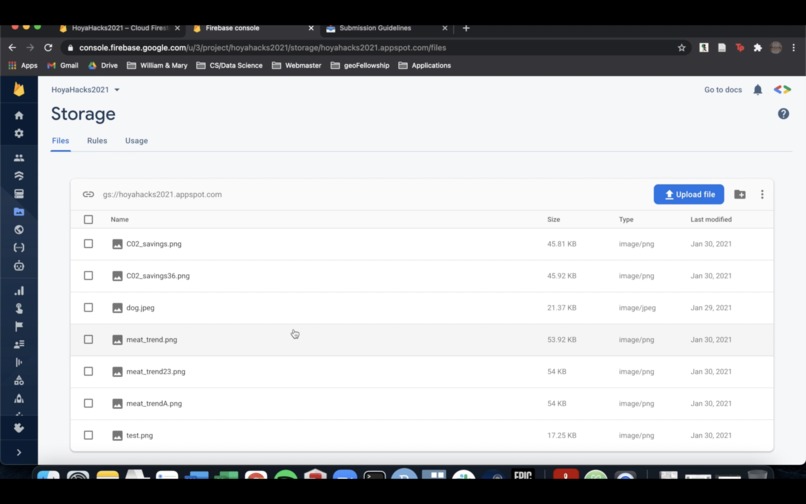Open Realtime Database sidebar icon

click(x=19, y=194)
